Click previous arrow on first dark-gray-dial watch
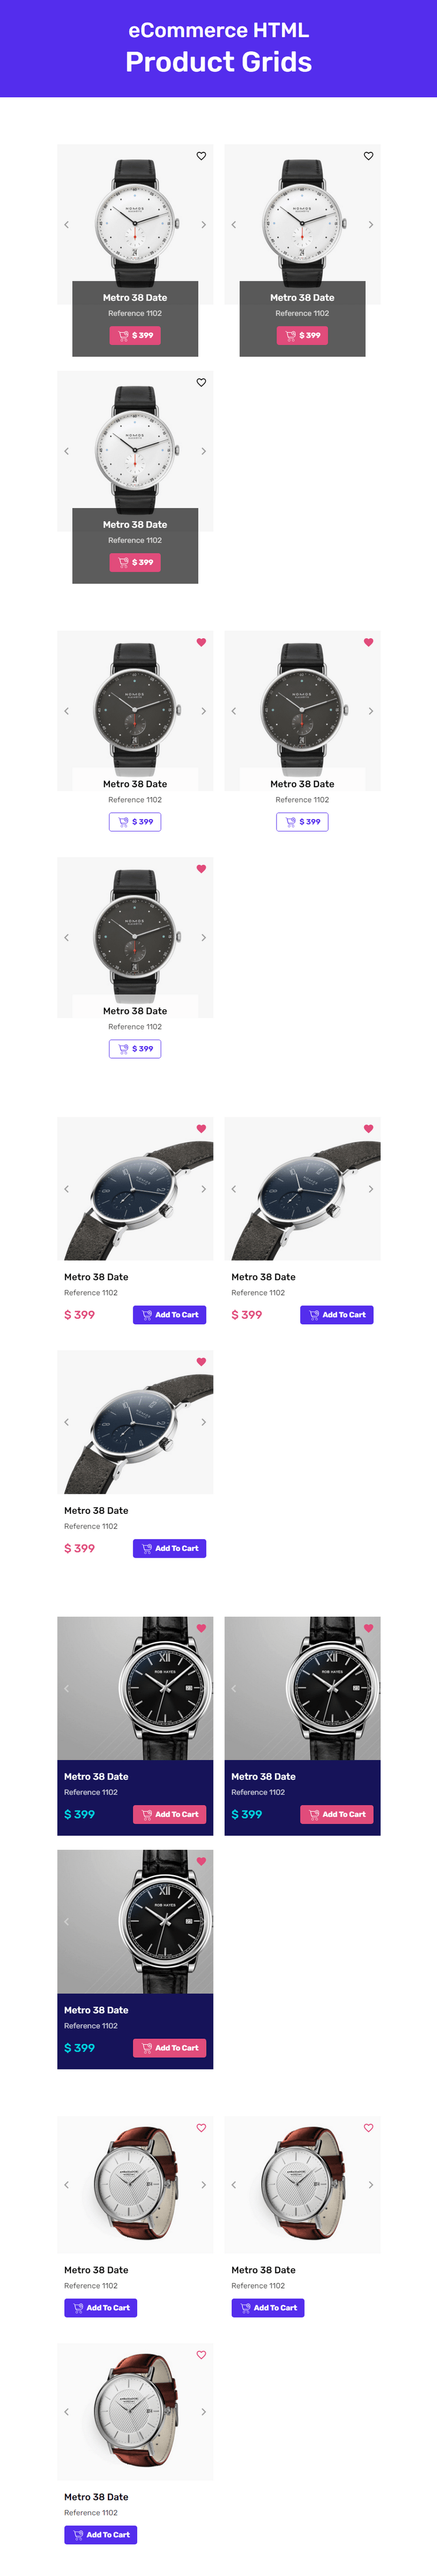This screenshot has height=2576, width=437. point(67,711)
